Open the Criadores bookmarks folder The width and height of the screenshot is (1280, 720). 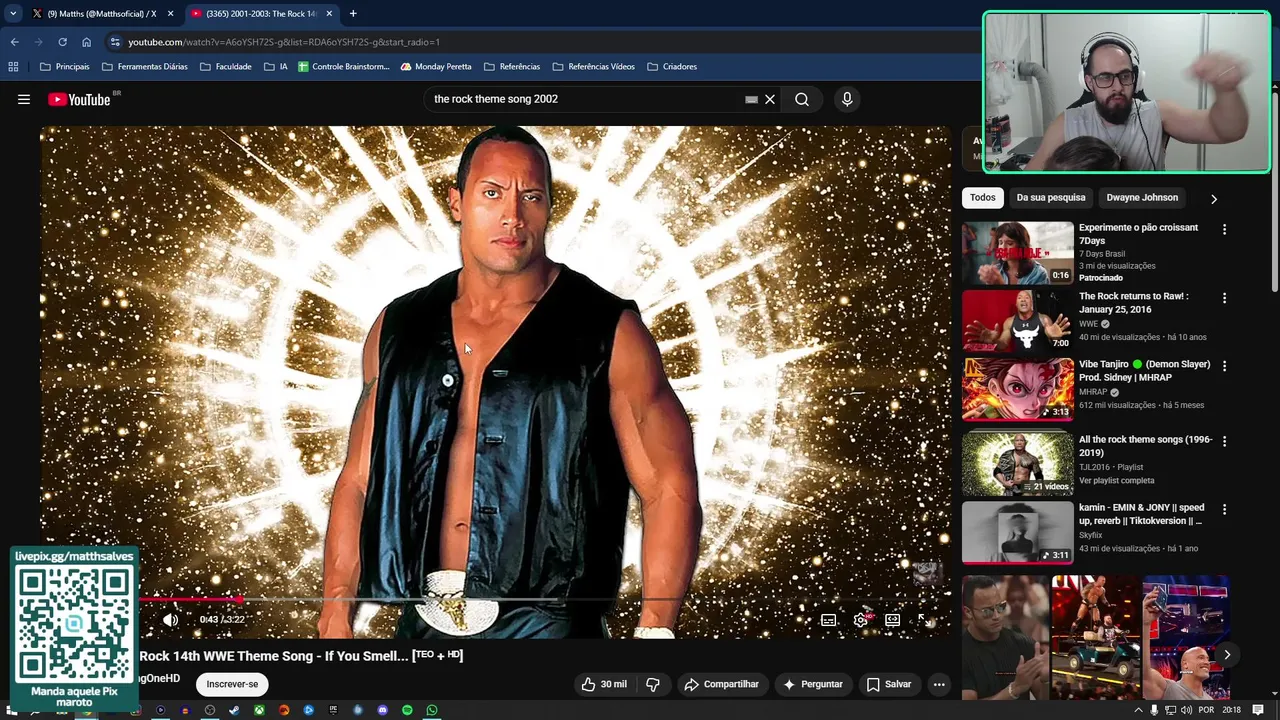click(x=671, y=67)
